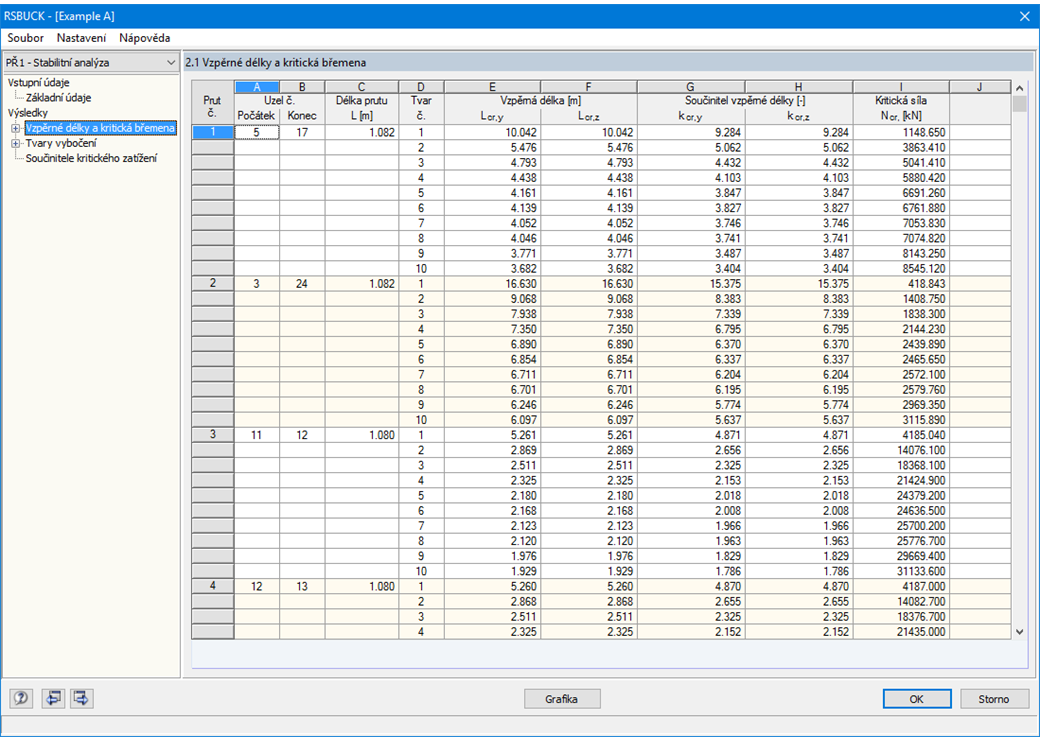
Task: Click start node cell with value 5
Action: 257,132
